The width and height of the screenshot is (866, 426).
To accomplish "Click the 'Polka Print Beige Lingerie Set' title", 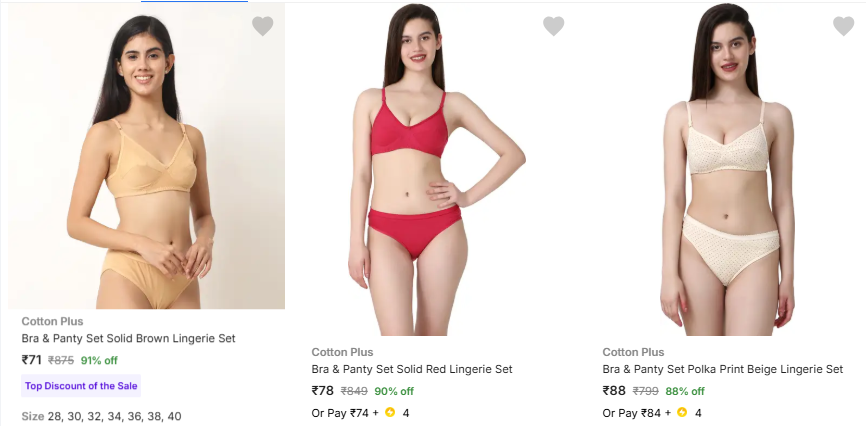I will [722, 369].
